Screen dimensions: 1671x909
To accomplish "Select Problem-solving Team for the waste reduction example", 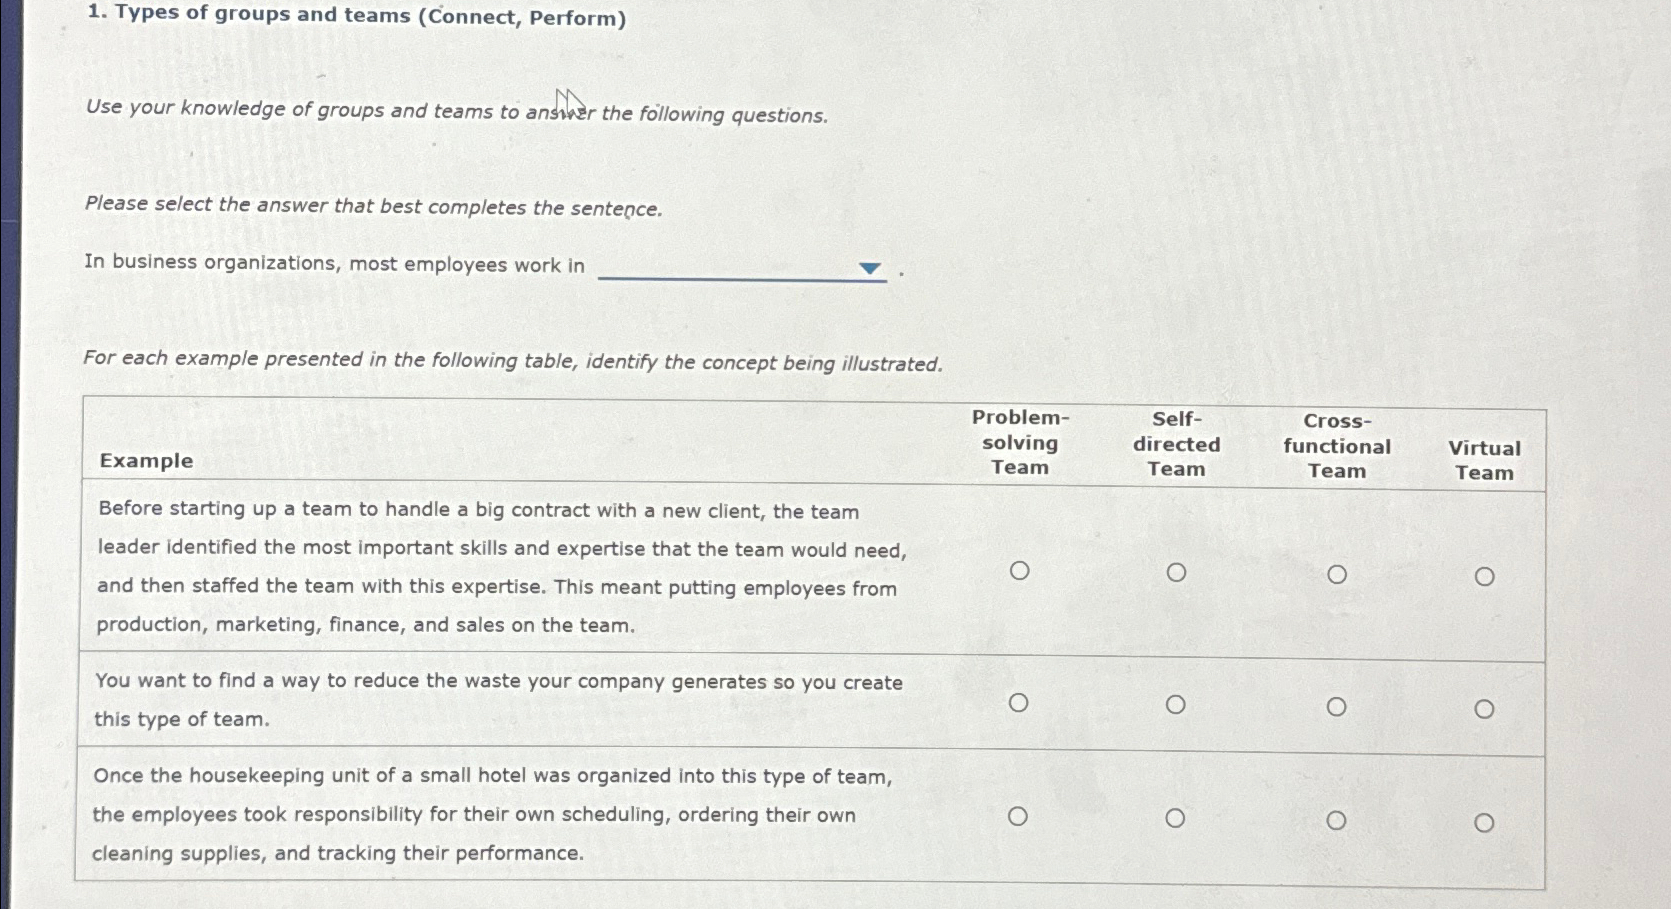I will click(x=1020, y=703).
